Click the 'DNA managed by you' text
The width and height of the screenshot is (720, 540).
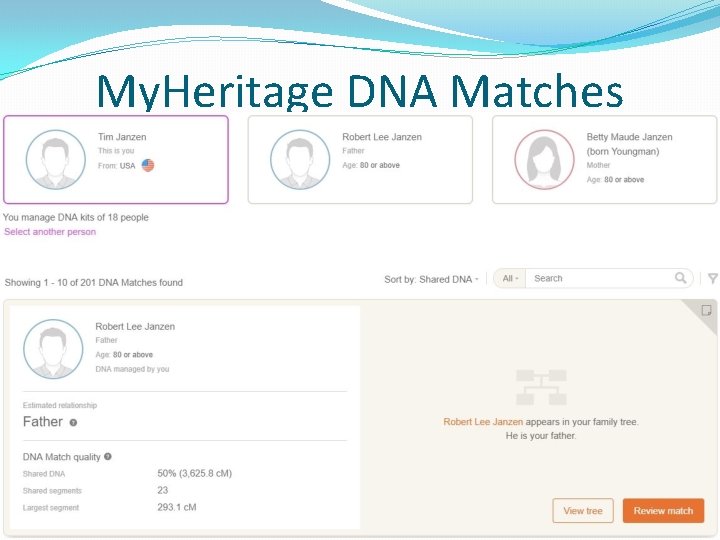(x=132, y=369)
